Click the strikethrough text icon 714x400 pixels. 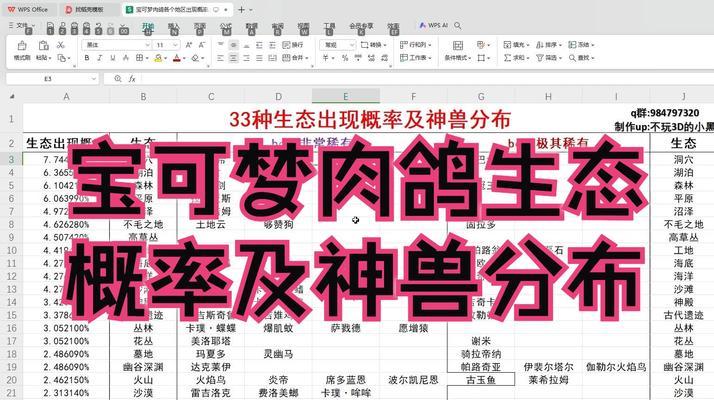tap(126, 58)
